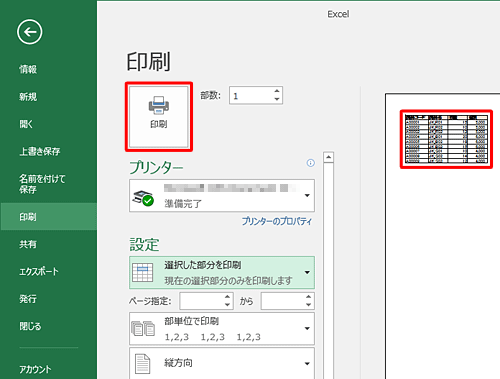This screenshot has height=379, width=500.
Task: Choose 開く from the sidebar
Action: coord(26,124)
